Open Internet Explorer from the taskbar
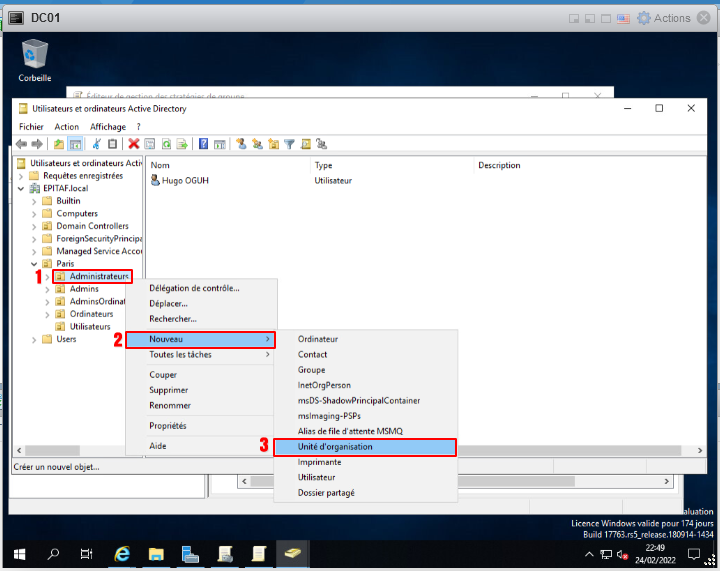This screenshot has width=720, height=571. (123, 554)
